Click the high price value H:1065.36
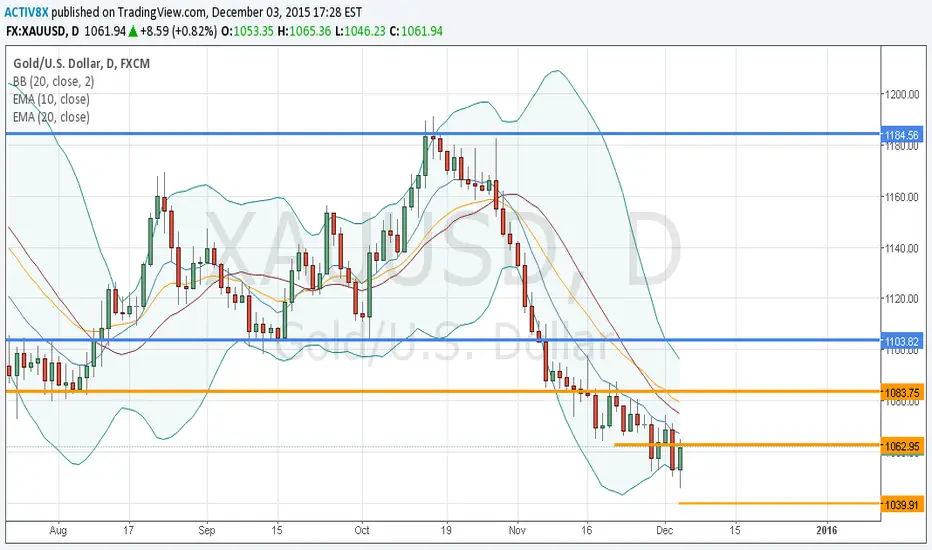 (x=304, y=31)
